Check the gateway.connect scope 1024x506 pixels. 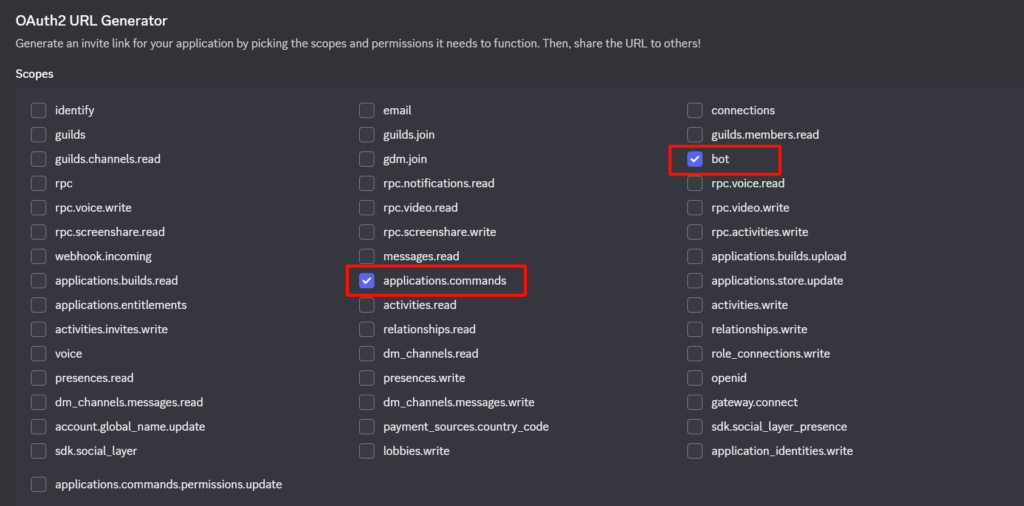click(695, 403)
